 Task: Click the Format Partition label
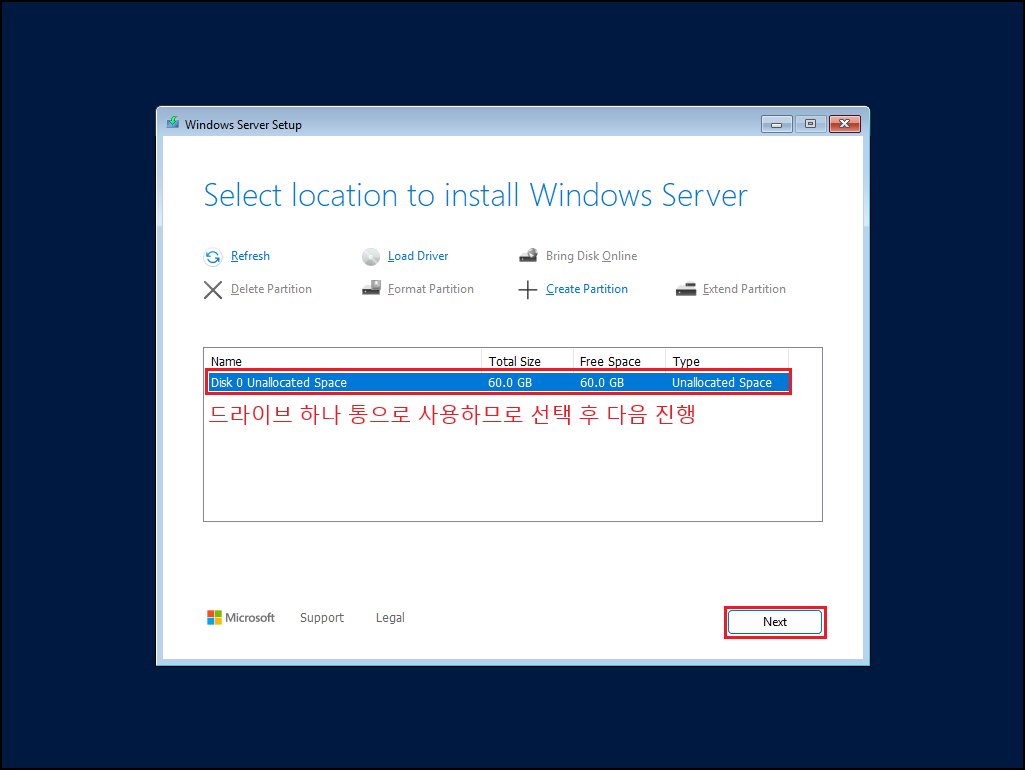click(x=430, y=289)
